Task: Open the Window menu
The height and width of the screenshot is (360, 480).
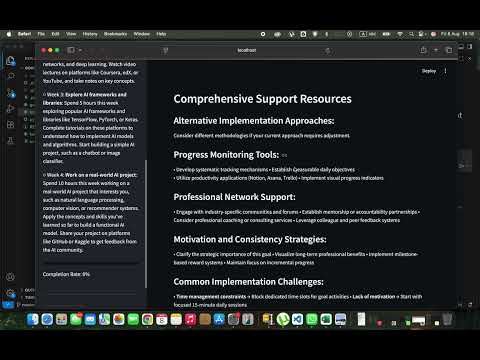Action: pyautogui.click(x=142, y=34)
